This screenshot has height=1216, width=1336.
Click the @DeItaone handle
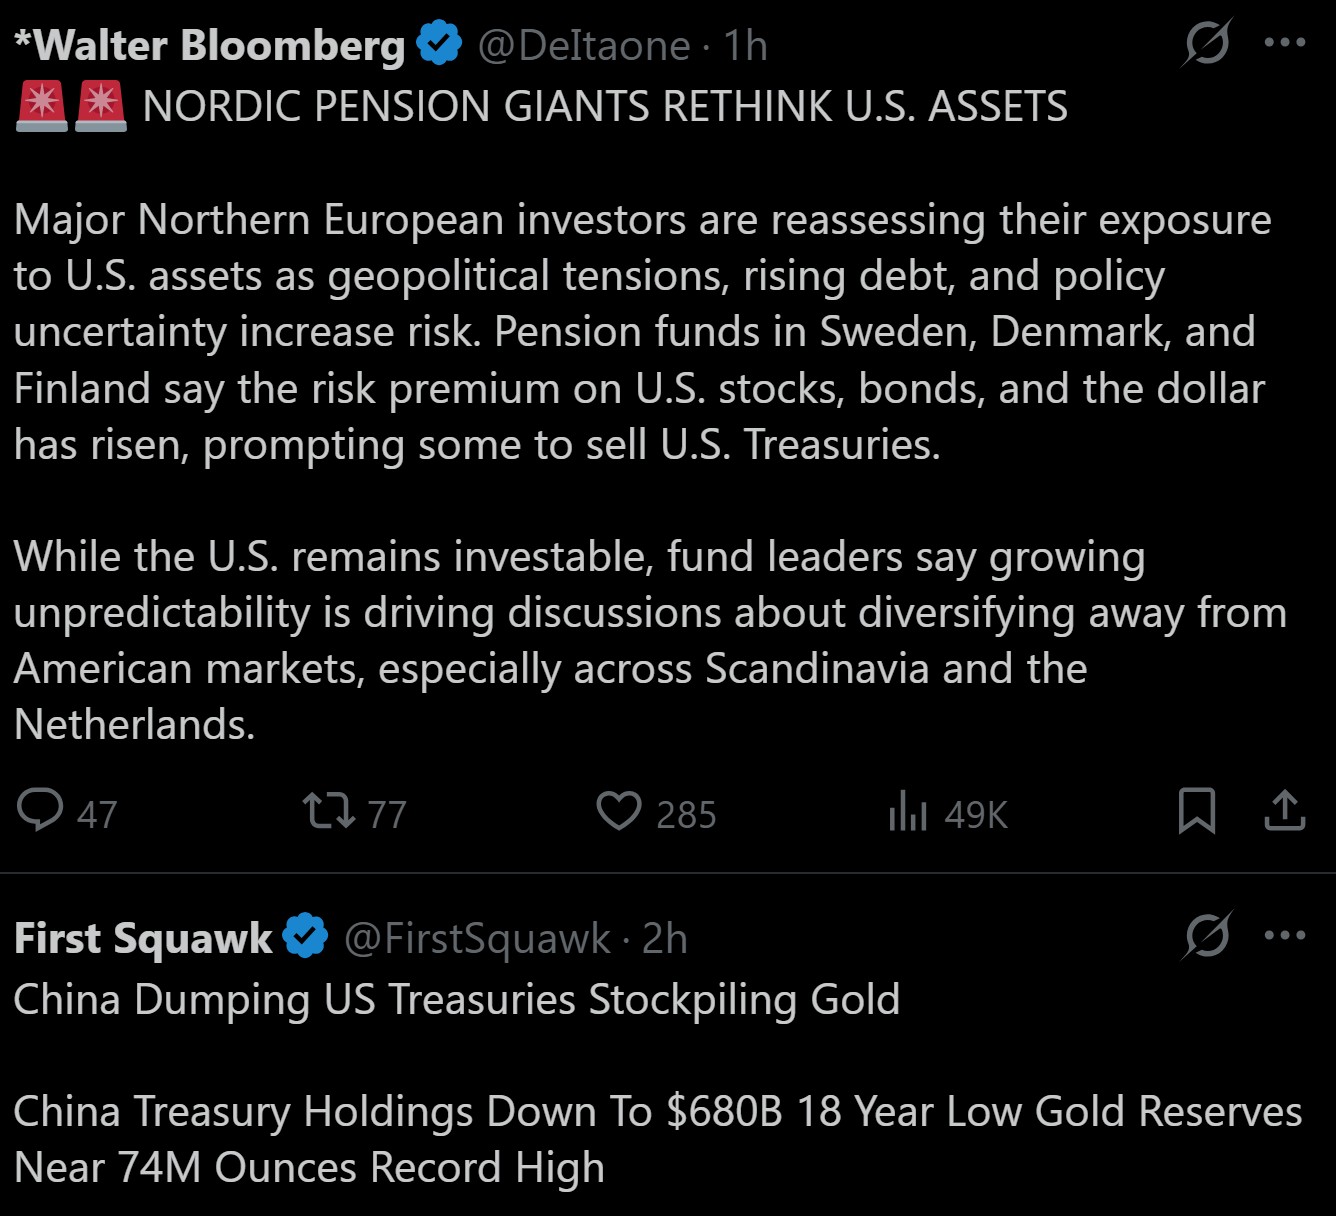click(583, 46)
